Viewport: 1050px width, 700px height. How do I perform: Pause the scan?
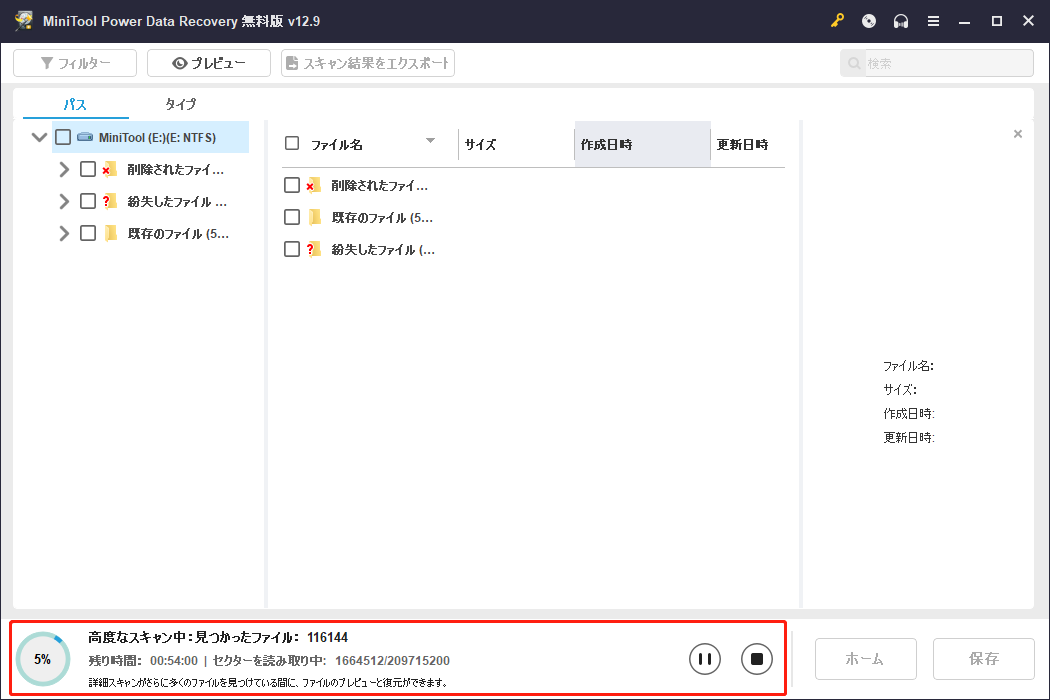click(704, 659)
